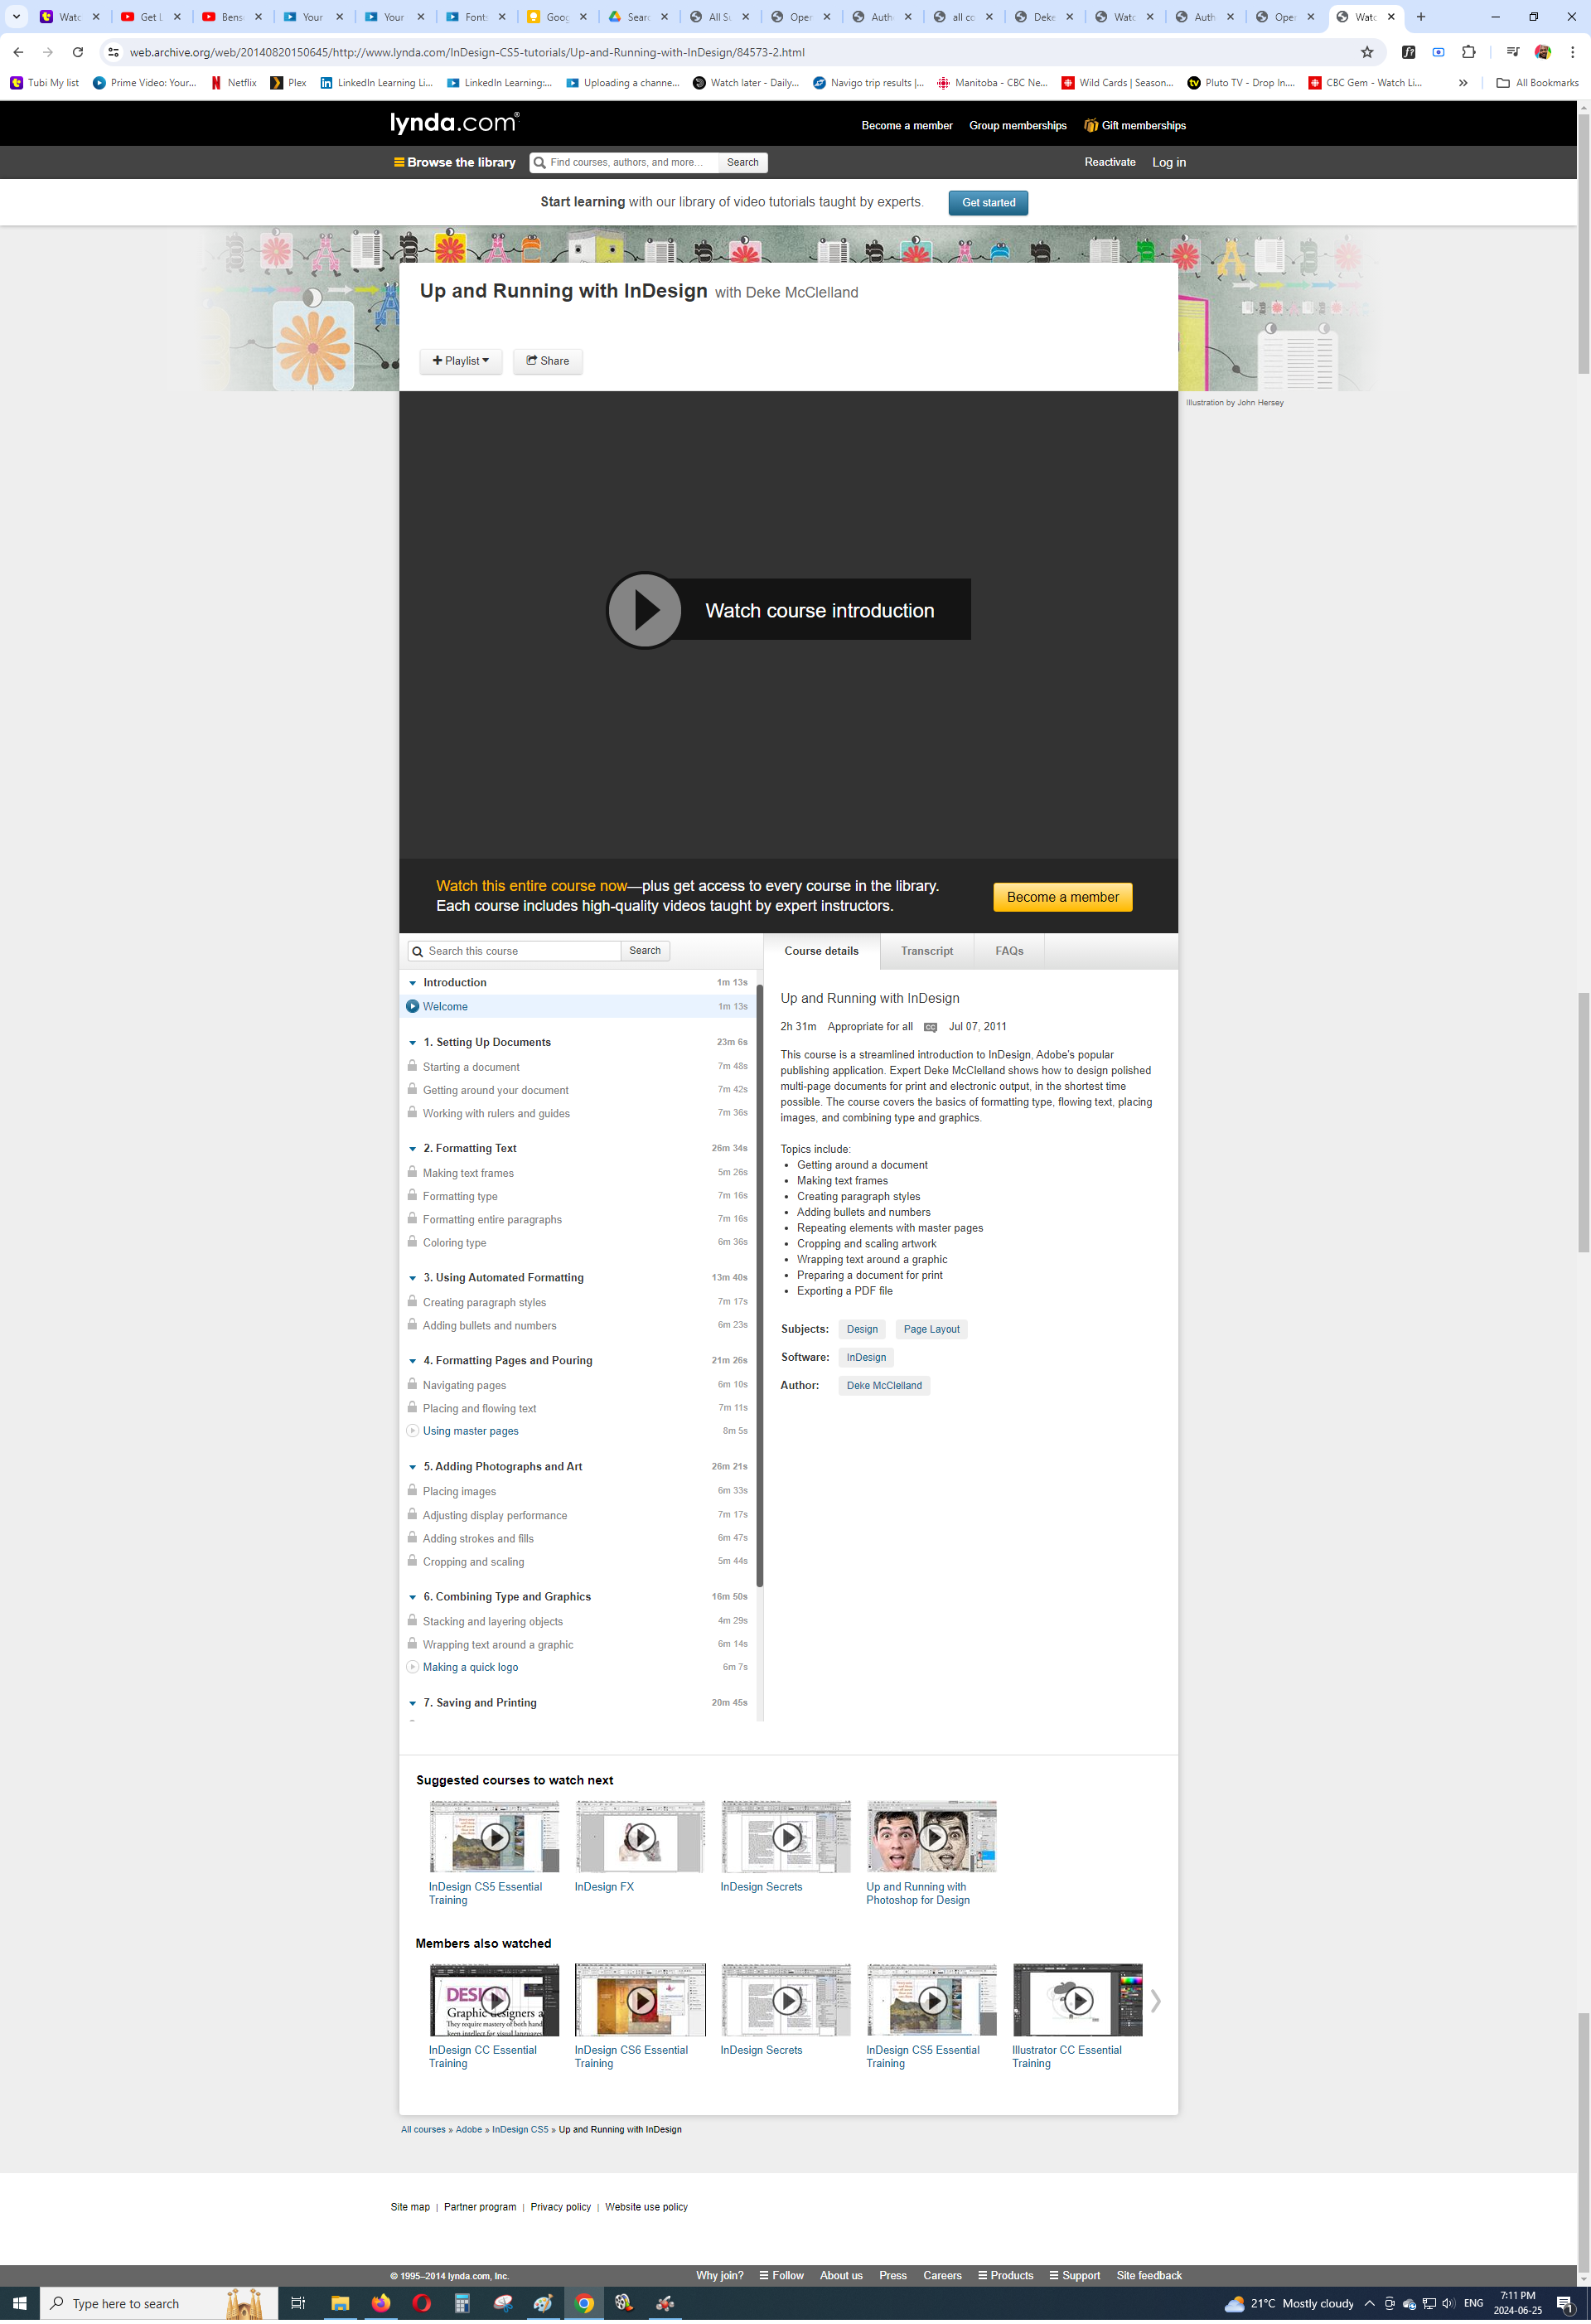Click the large play button on video
Image resolution: width=1591 pixels, height=2324 pixels.
644,610
